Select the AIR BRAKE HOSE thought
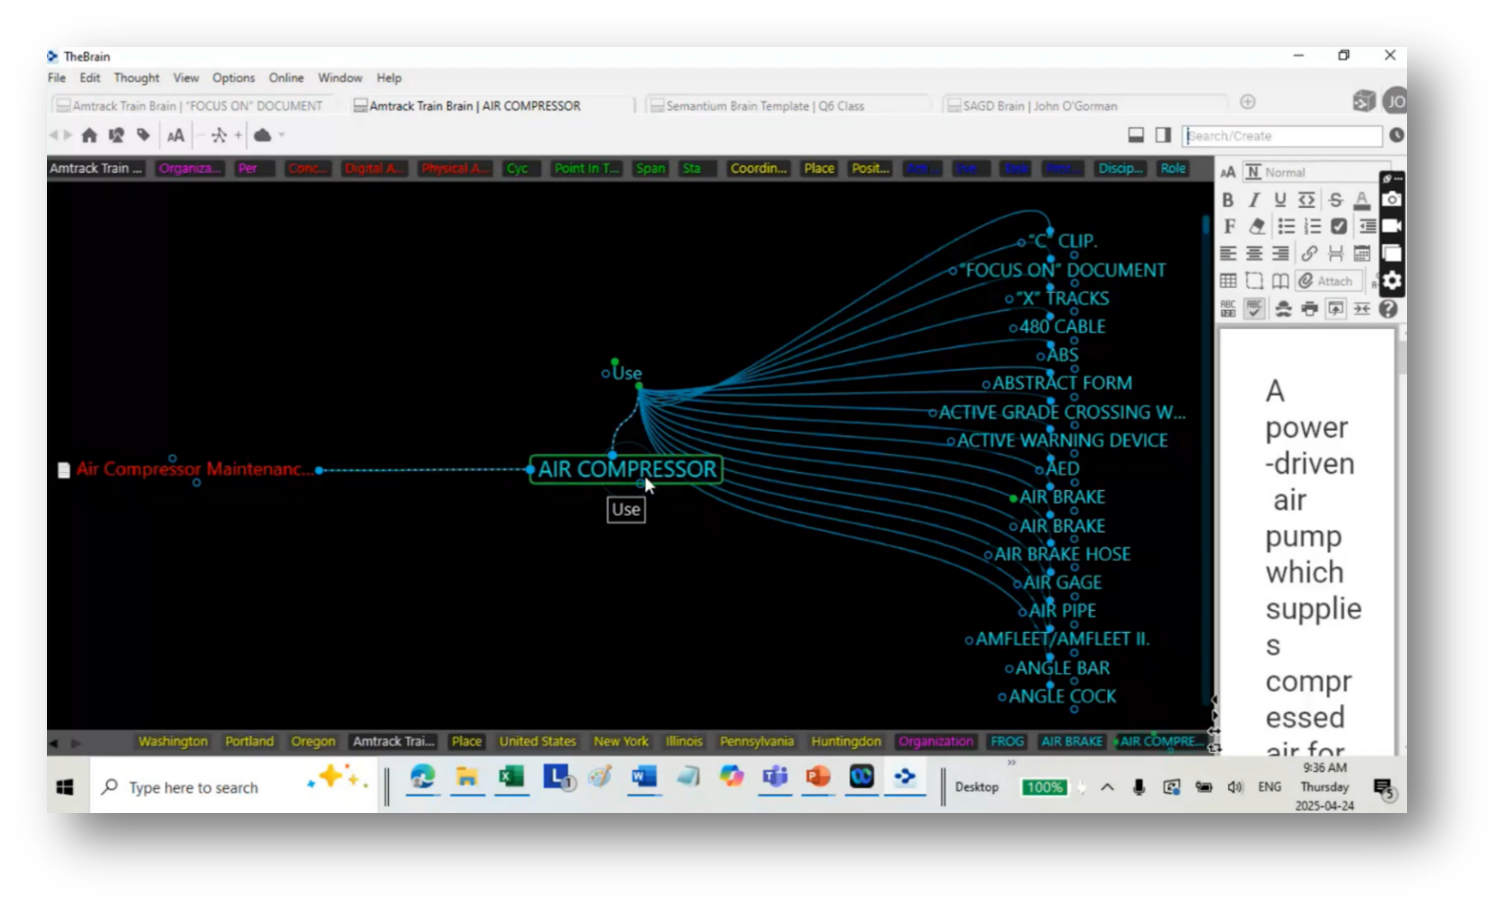Viewport: 1502px width, 908px height. click(1062, 554)
